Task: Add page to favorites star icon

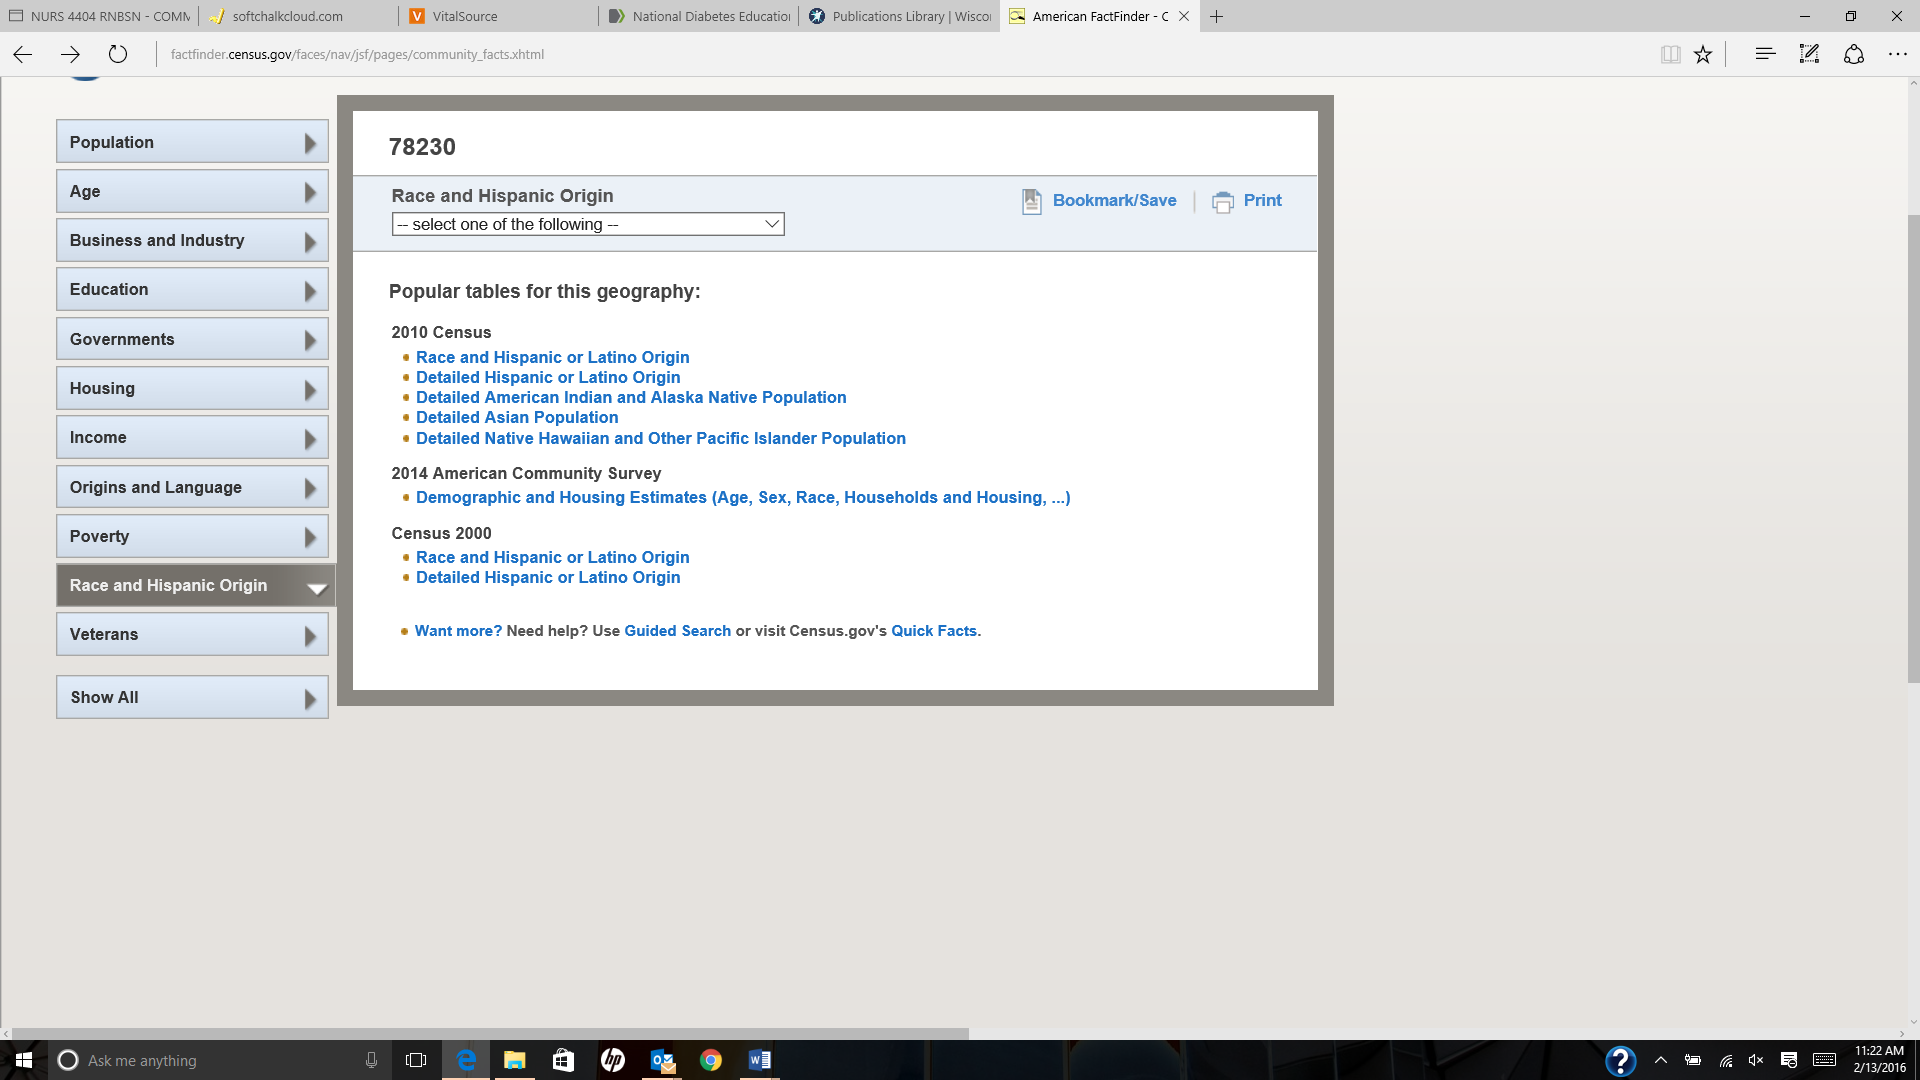Action: pos(1703,54)
